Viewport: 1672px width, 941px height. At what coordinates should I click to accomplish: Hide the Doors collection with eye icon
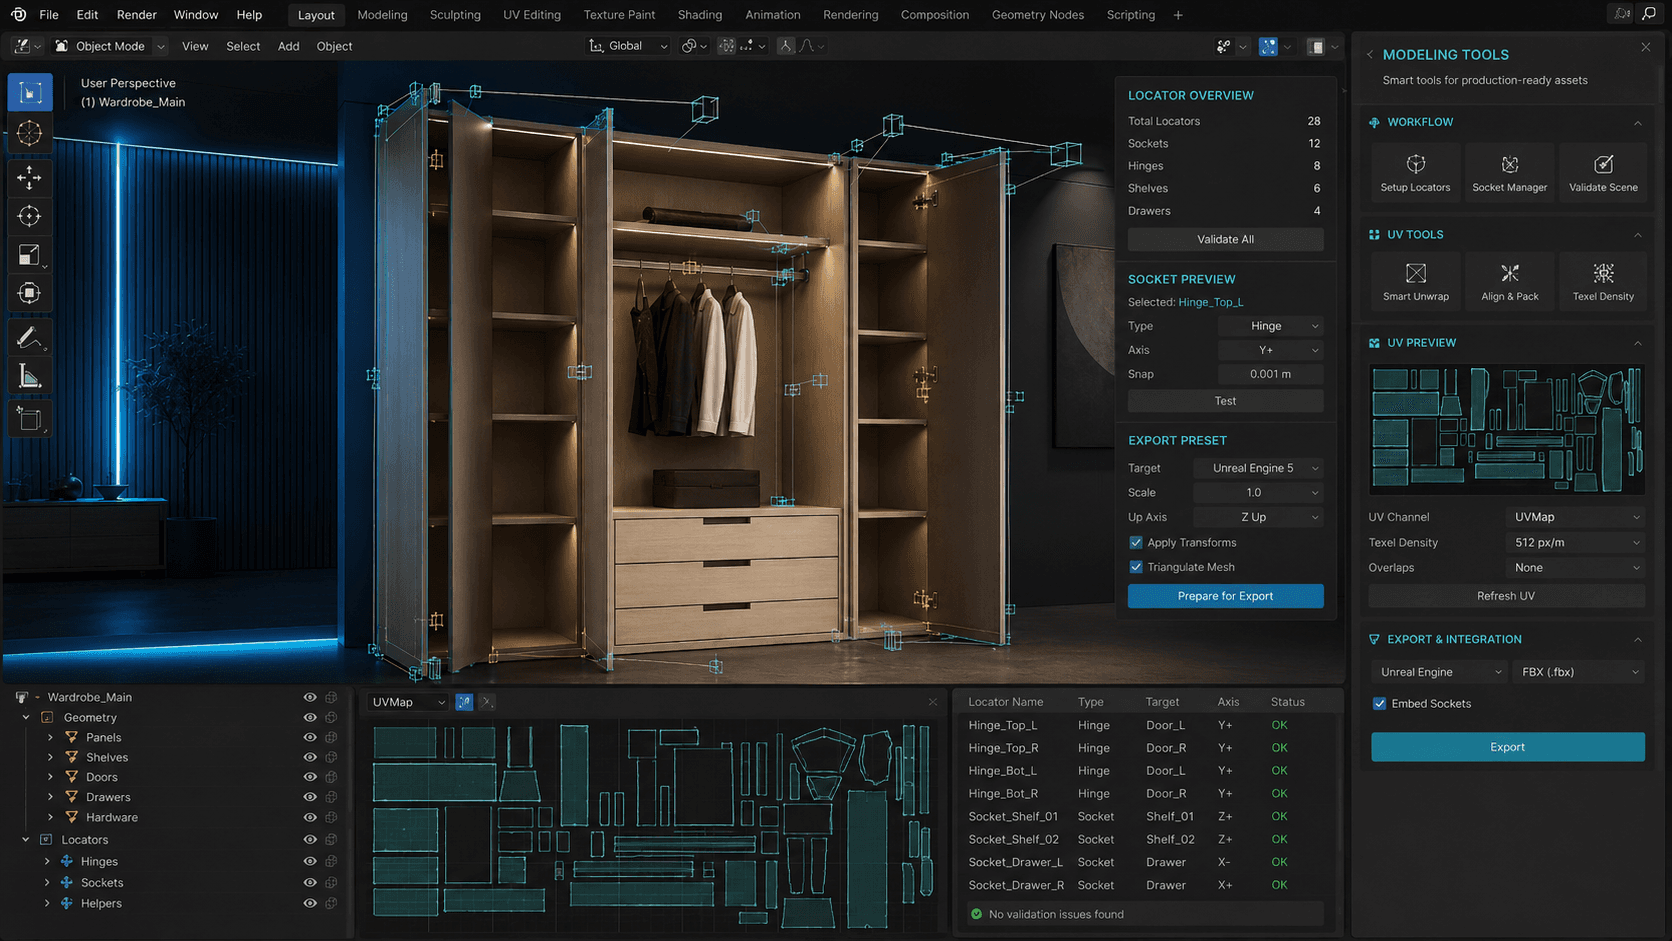click(310, 777)
